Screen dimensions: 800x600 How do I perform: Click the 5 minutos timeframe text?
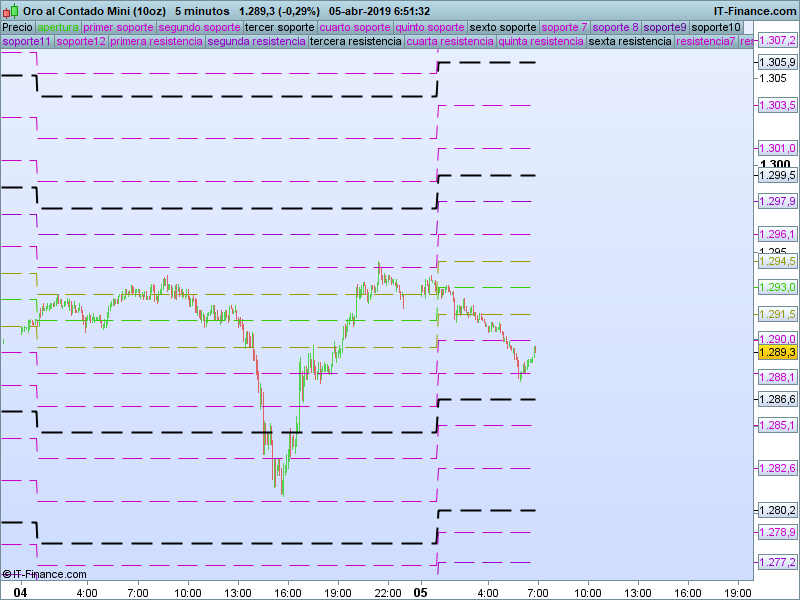[x=202, y=11]
